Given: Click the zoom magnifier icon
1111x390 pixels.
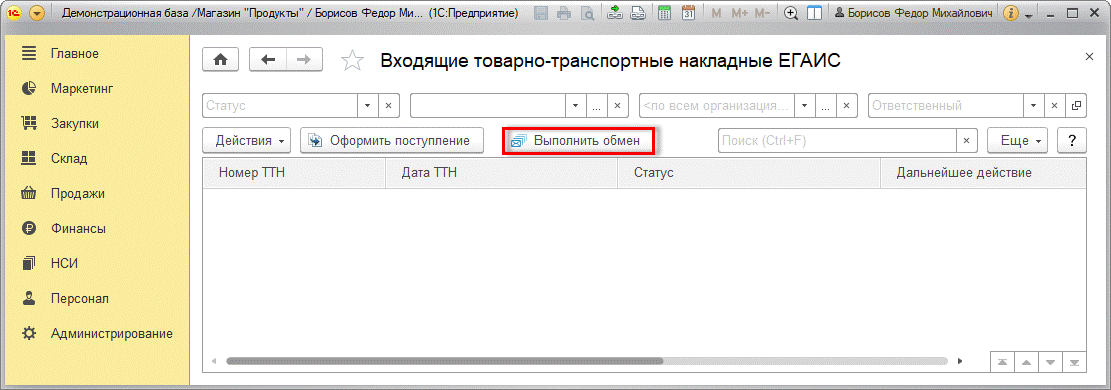Looking at the screenshot, I should coord(791,13).
